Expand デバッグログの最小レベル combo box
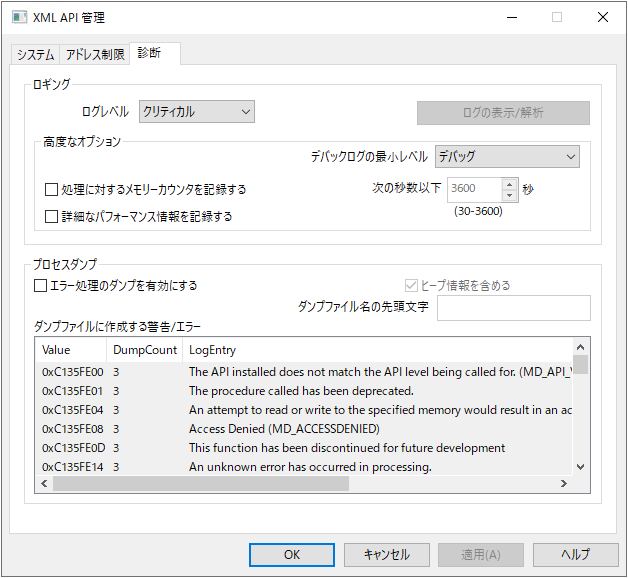This screenshot has width=628, height=578. click(506, 157)
